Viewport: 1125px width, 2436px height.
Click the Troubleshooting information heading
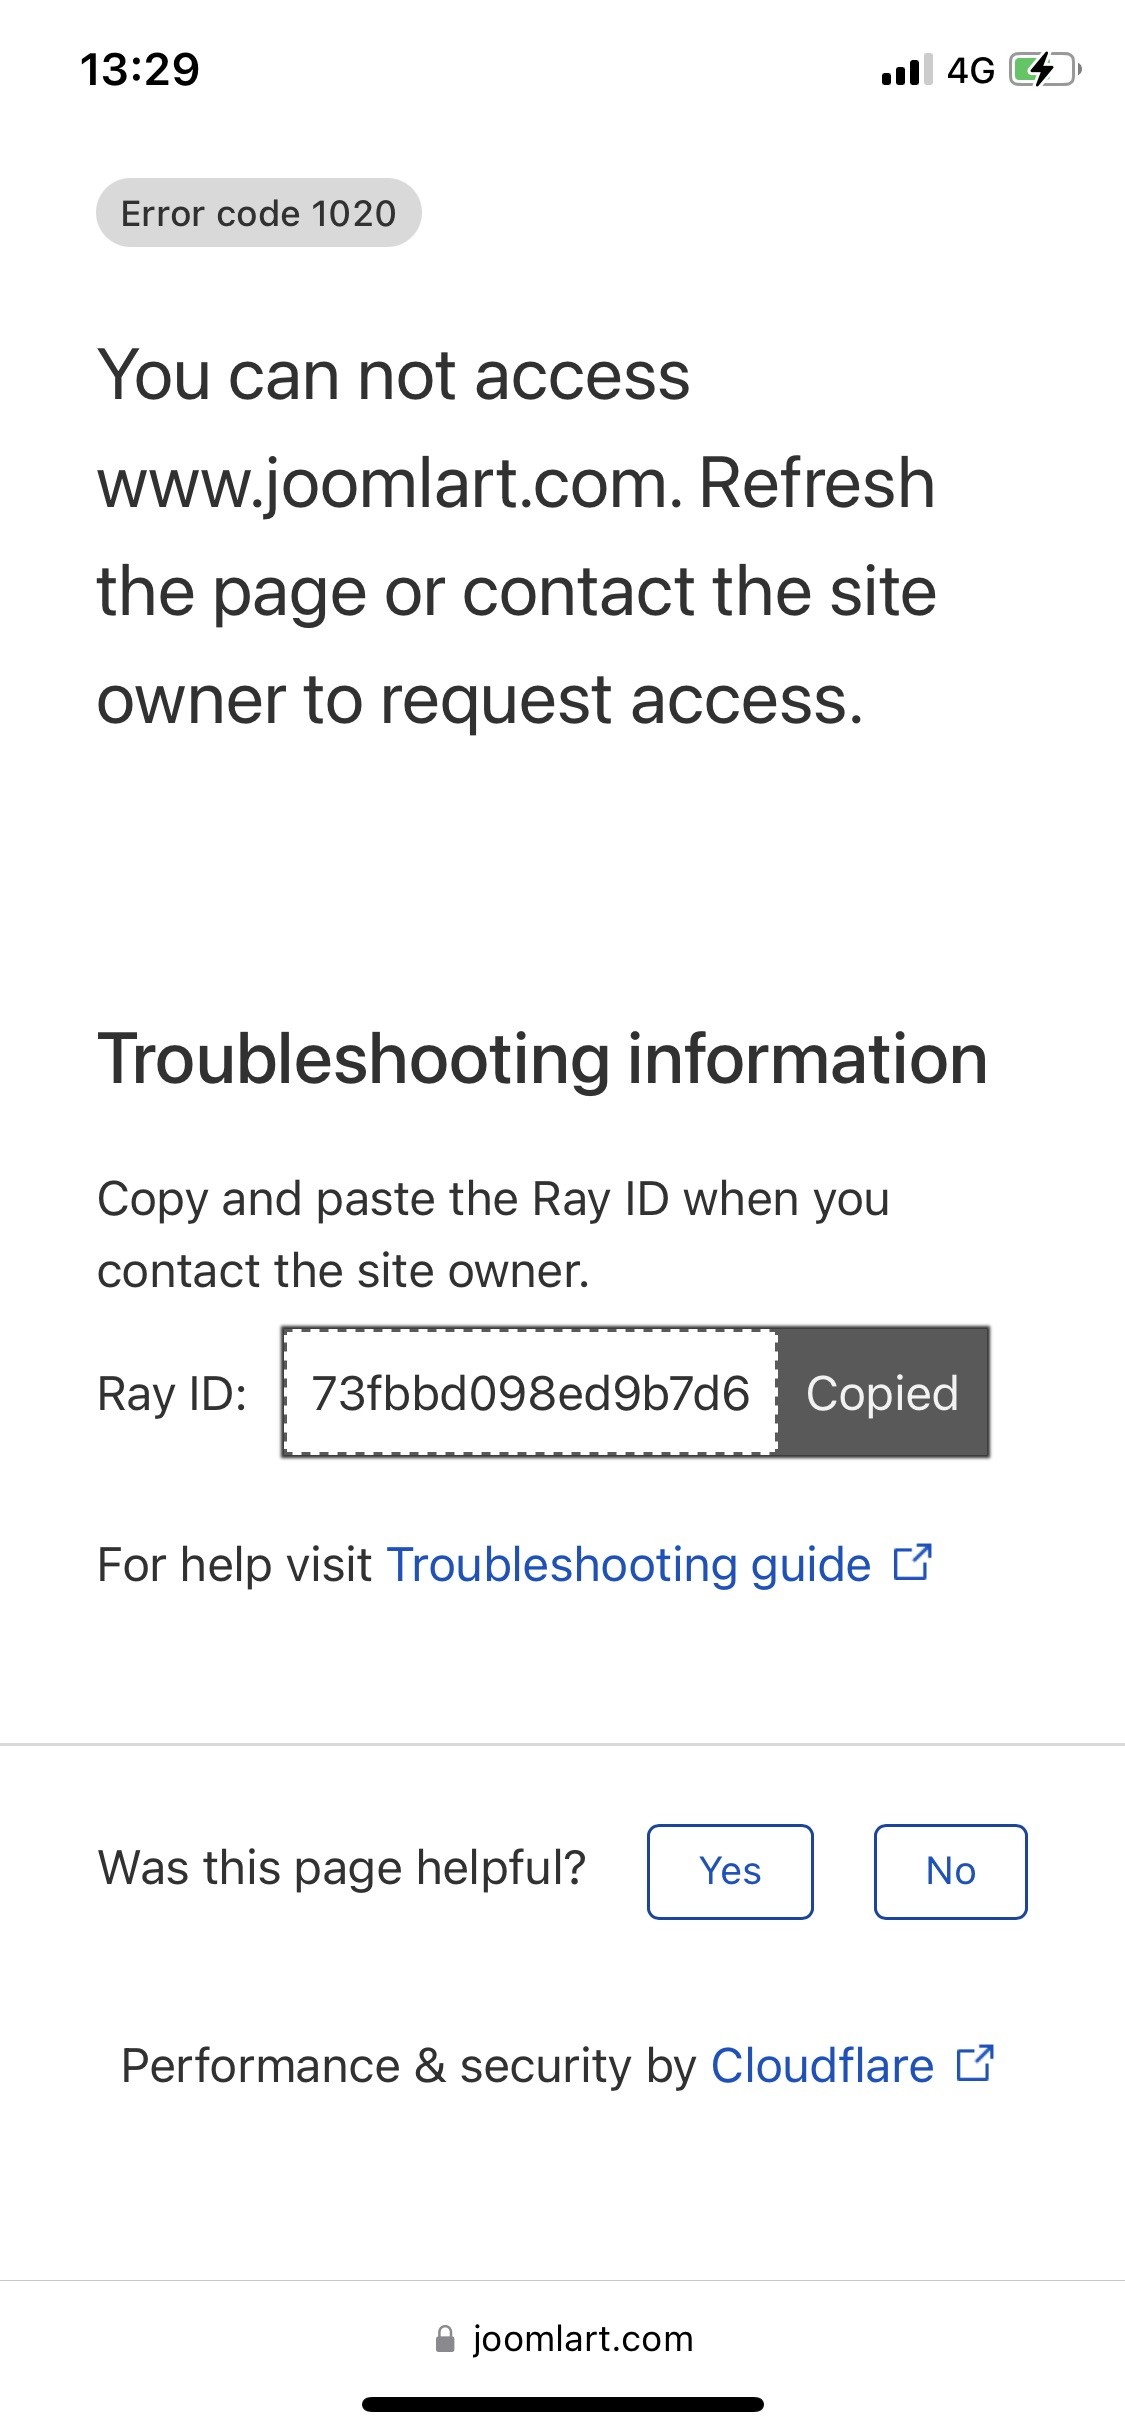pos(542,1059)
